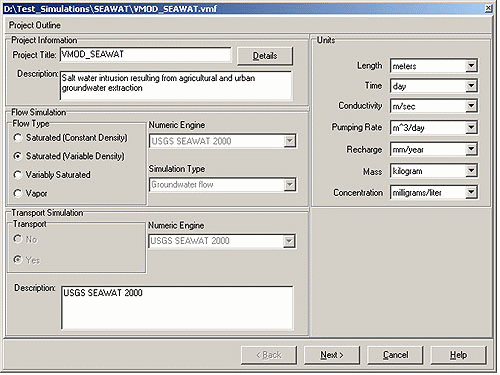Click the project Description text box

click(176, 85)
